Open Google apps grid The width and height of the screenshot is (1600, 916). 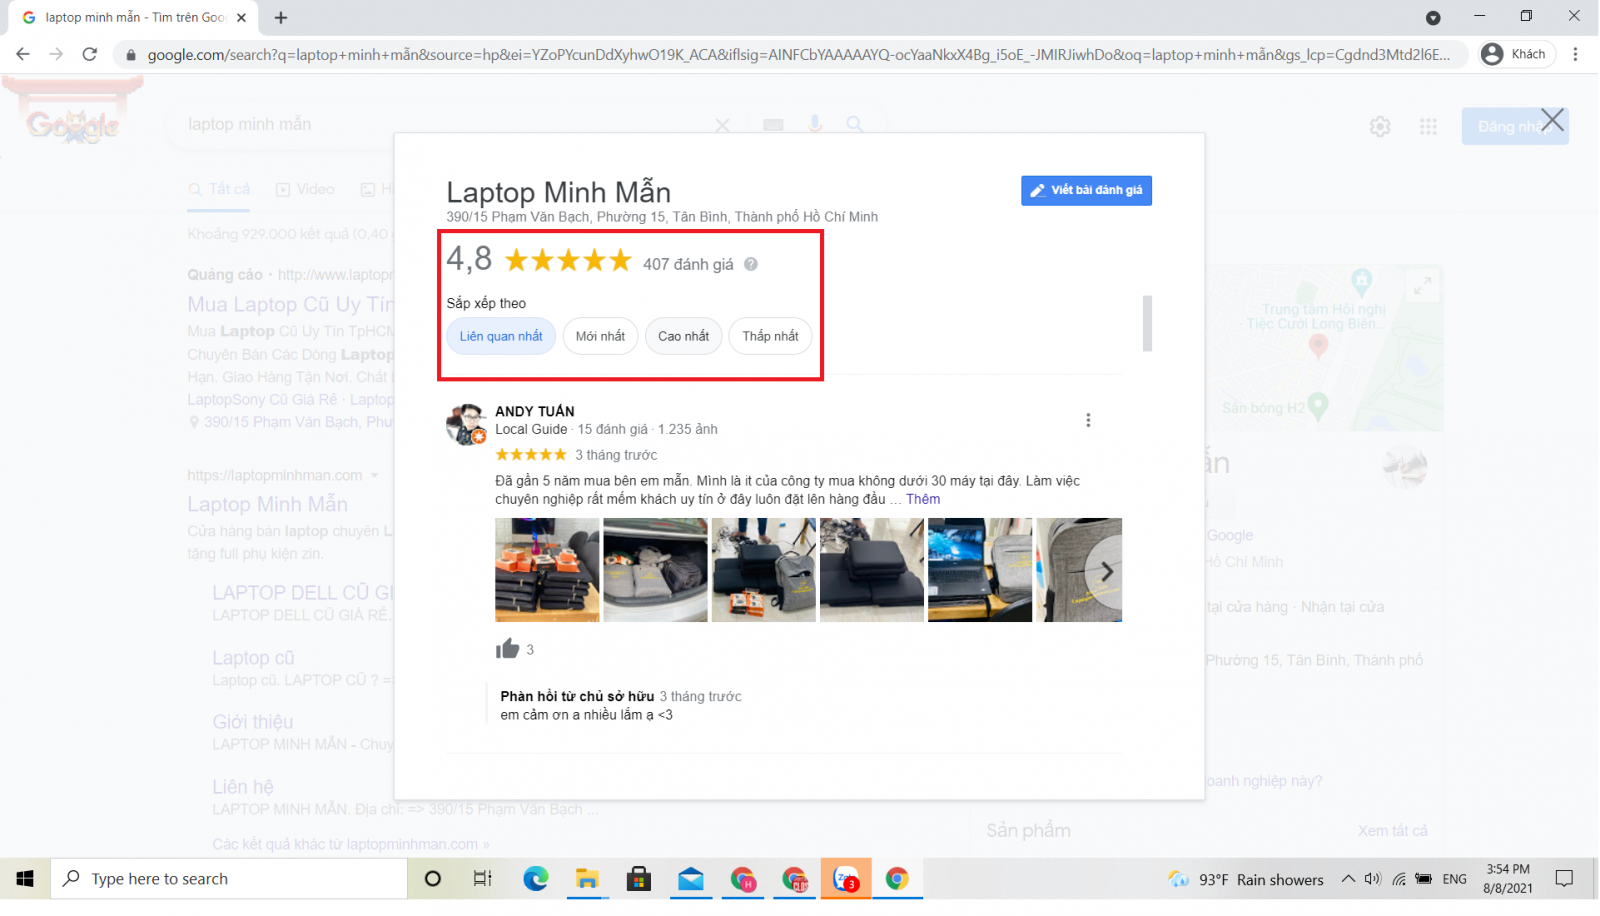pos(1428,127)
